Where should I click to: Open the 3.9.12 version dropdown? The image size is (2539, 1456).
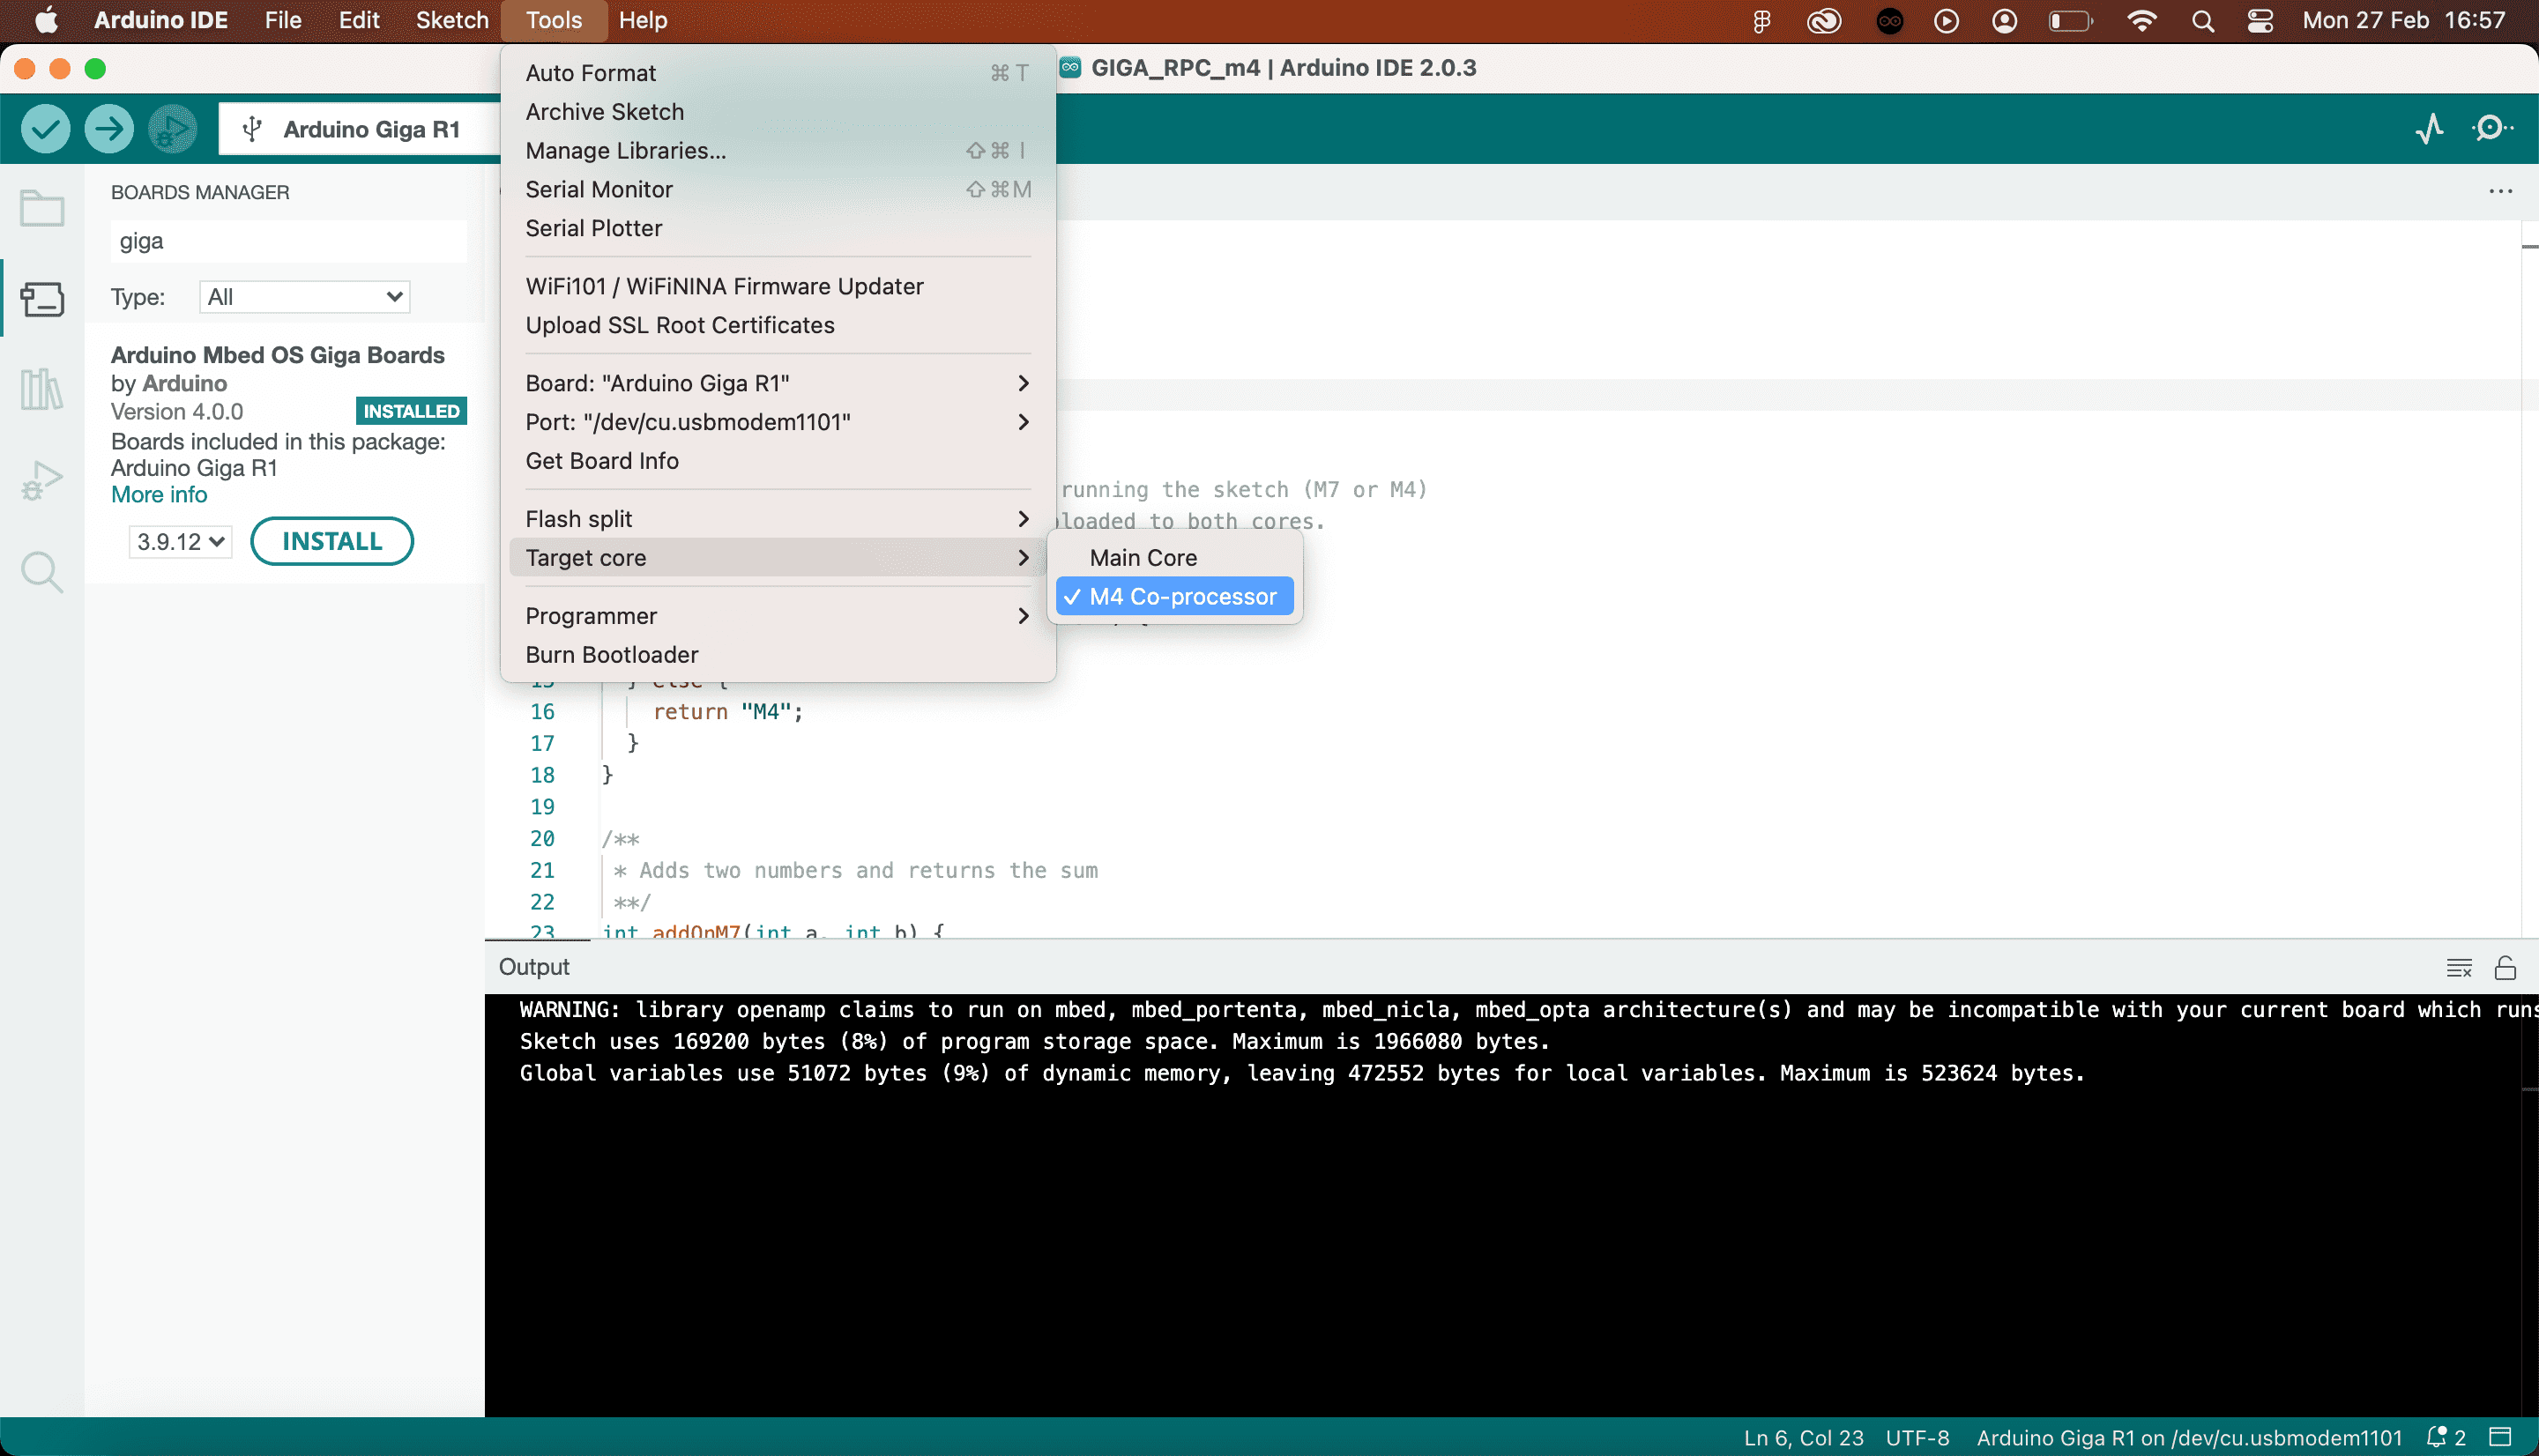coord(180,542)
